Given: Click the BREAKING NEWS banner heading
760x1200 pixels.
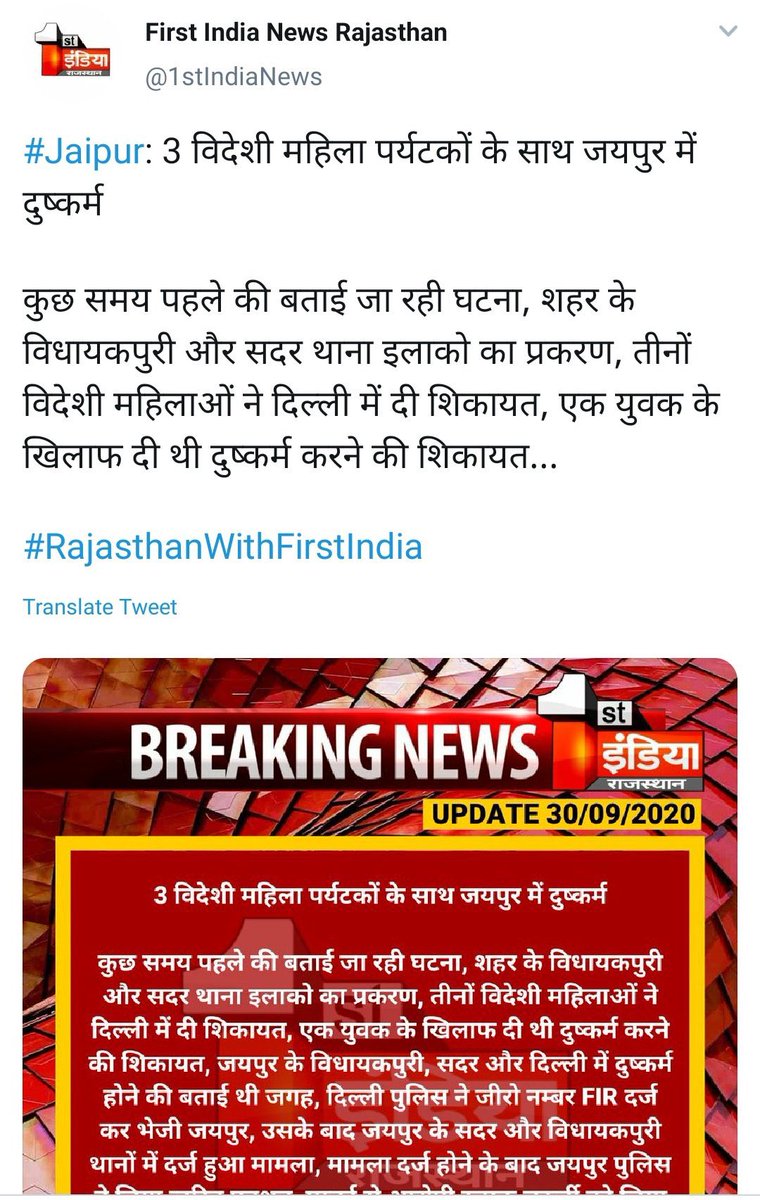Looking at the screenshot, I should tap(334, 752).
